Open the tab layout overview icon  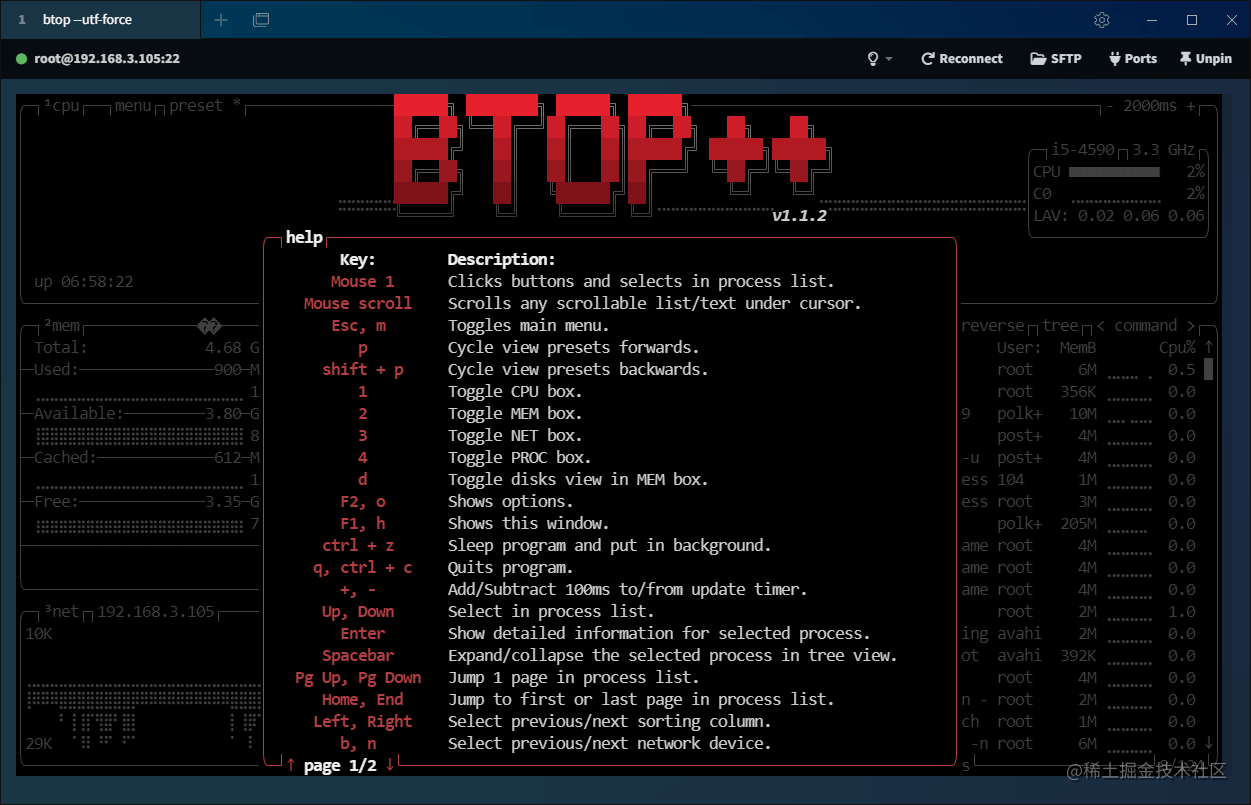[261, 20]
